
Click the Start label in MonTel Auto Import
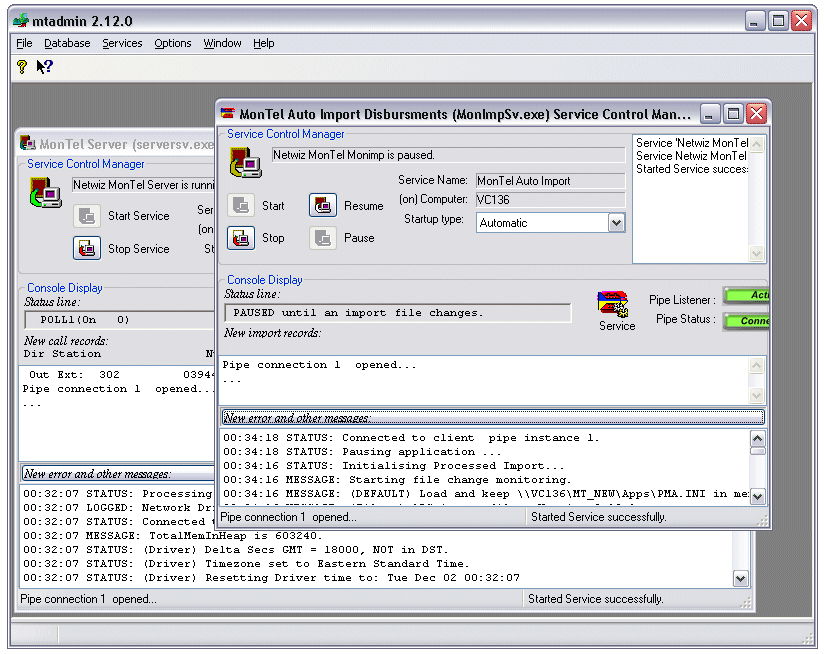[273, 206]
